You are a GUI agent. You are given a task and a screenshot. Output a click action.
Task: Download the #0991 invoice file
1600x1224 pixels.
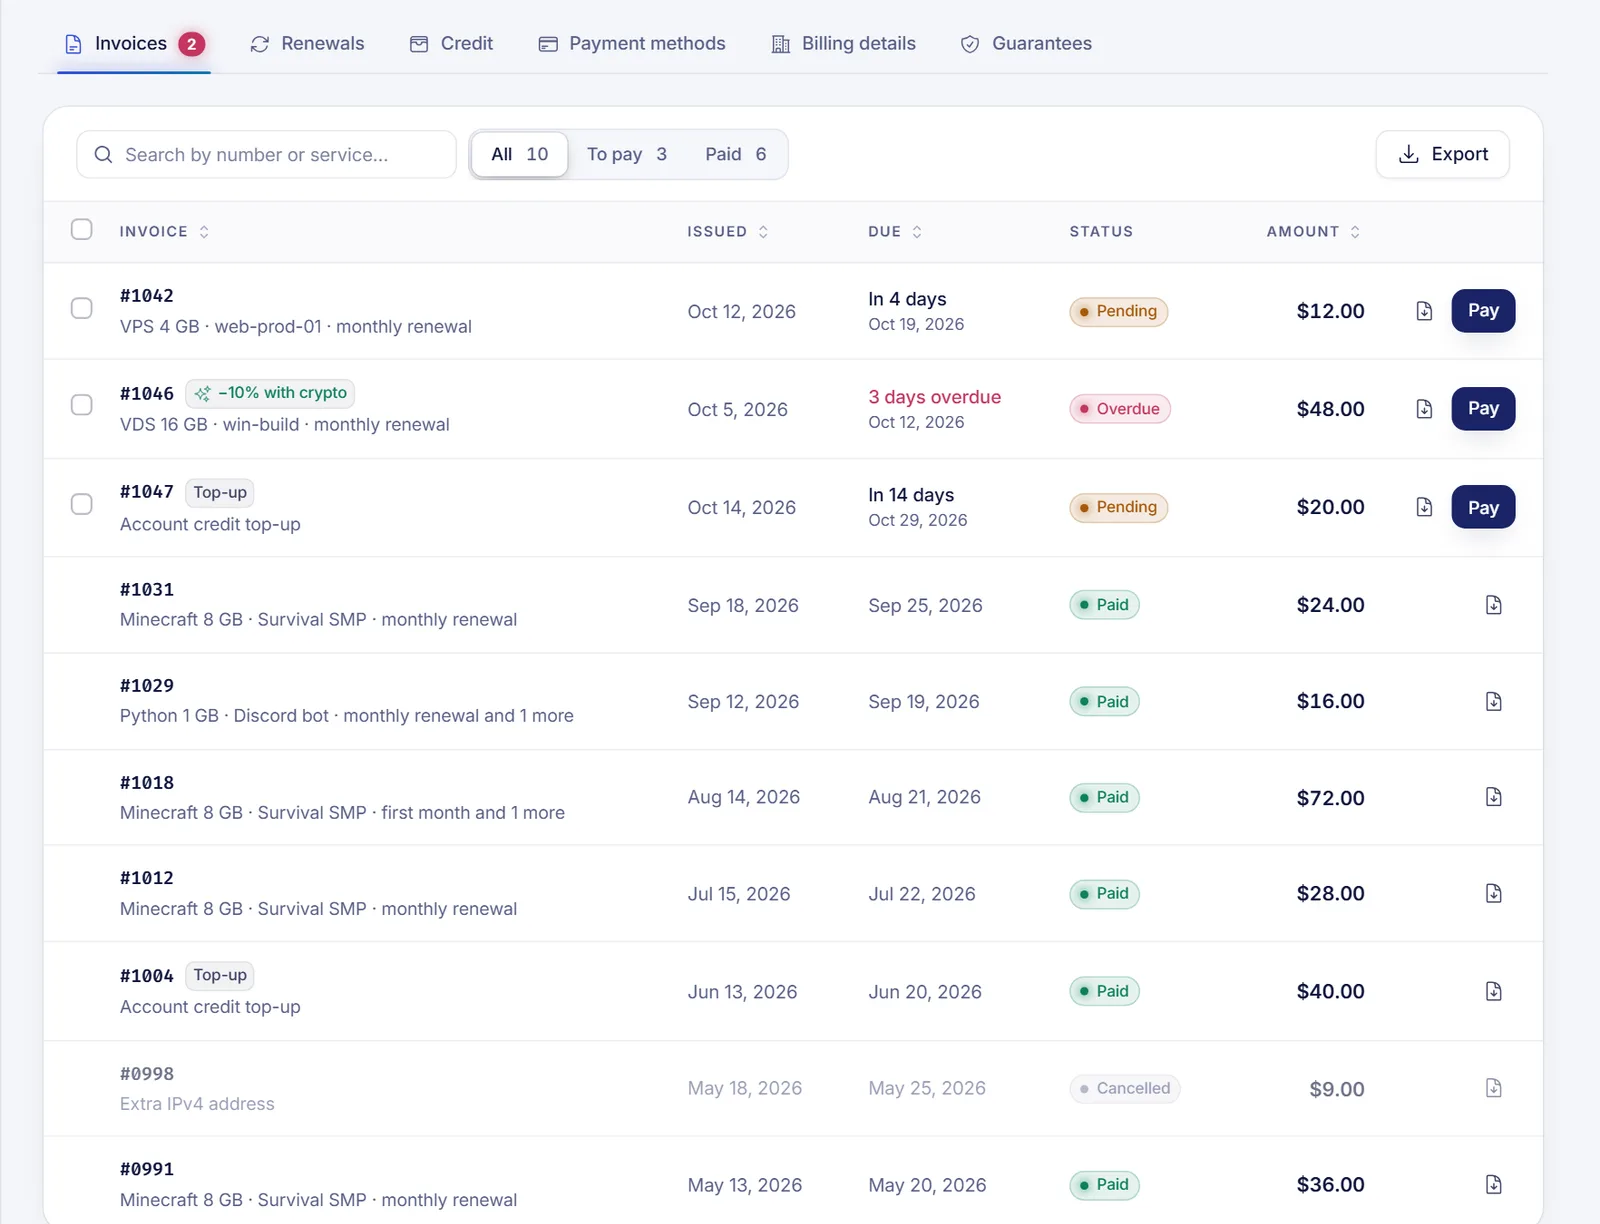1493,1185
